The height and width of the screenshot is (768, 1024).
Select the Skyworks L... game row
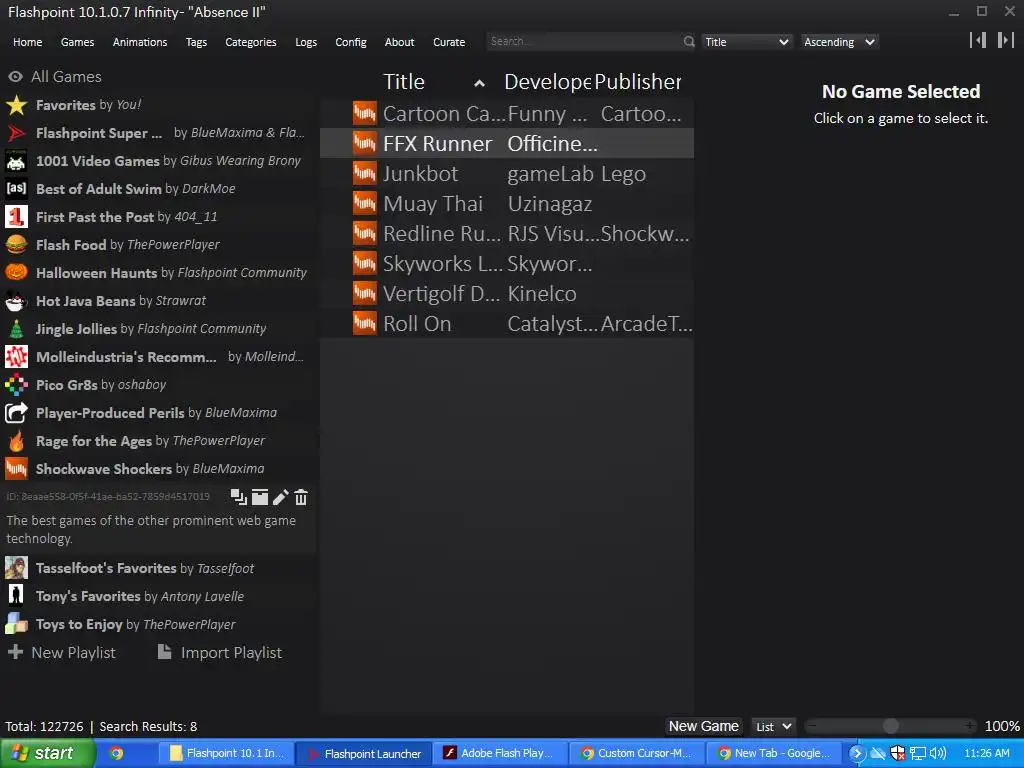[507, 264]
